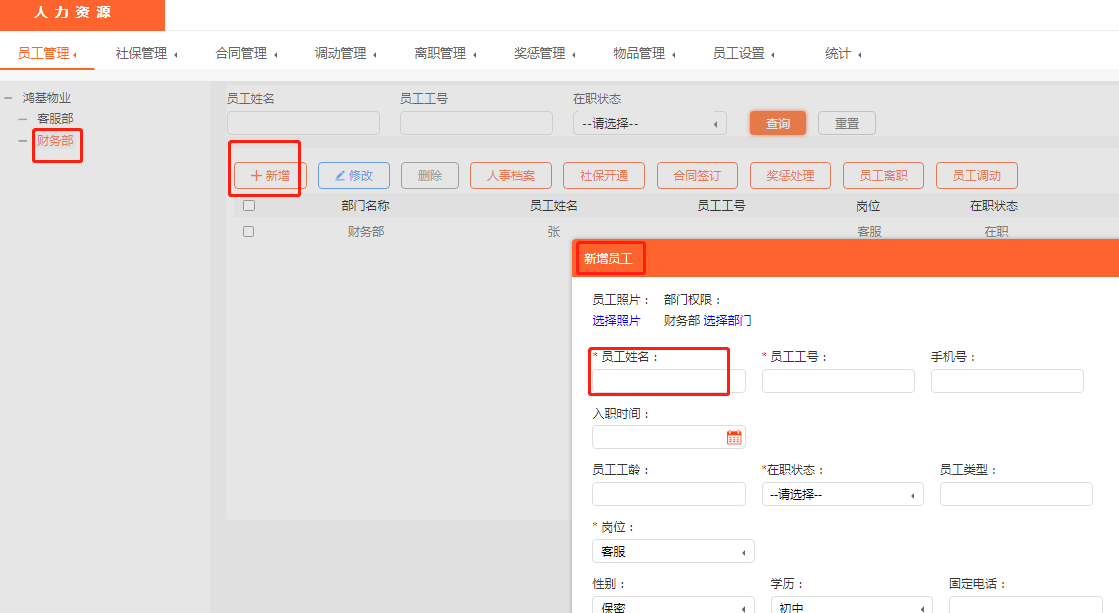
Task: Open the 人事档案 button
Action: click(x=510, y=175)
